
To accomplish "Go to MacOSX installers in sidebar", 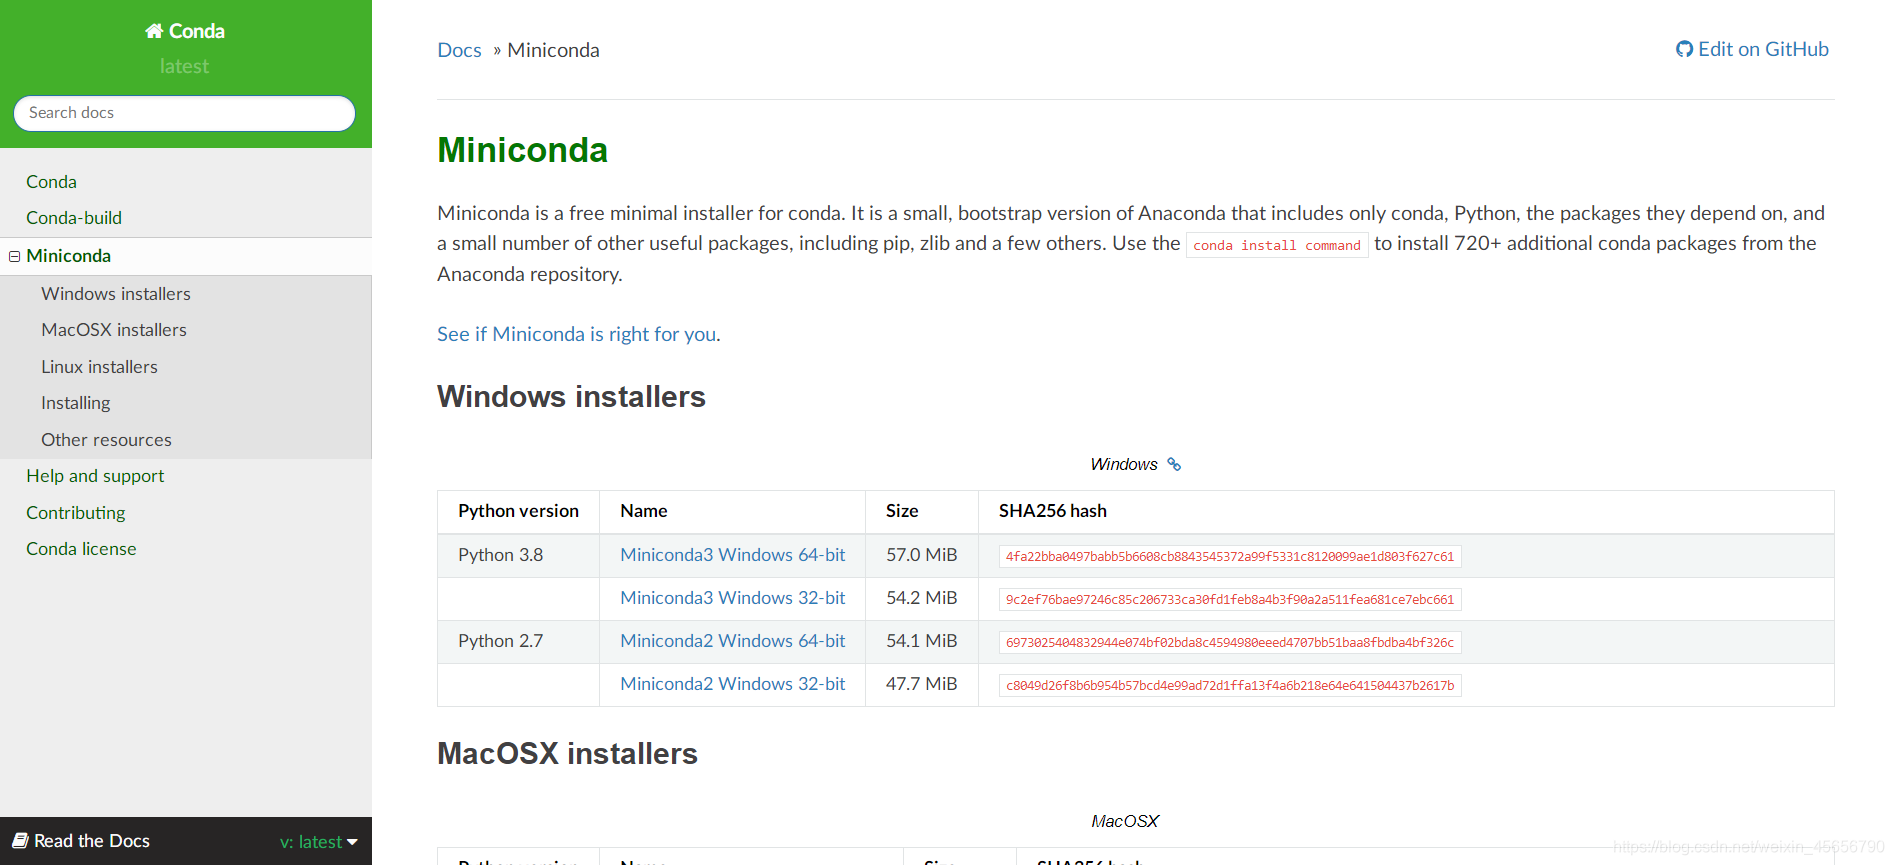I will 114,330.
